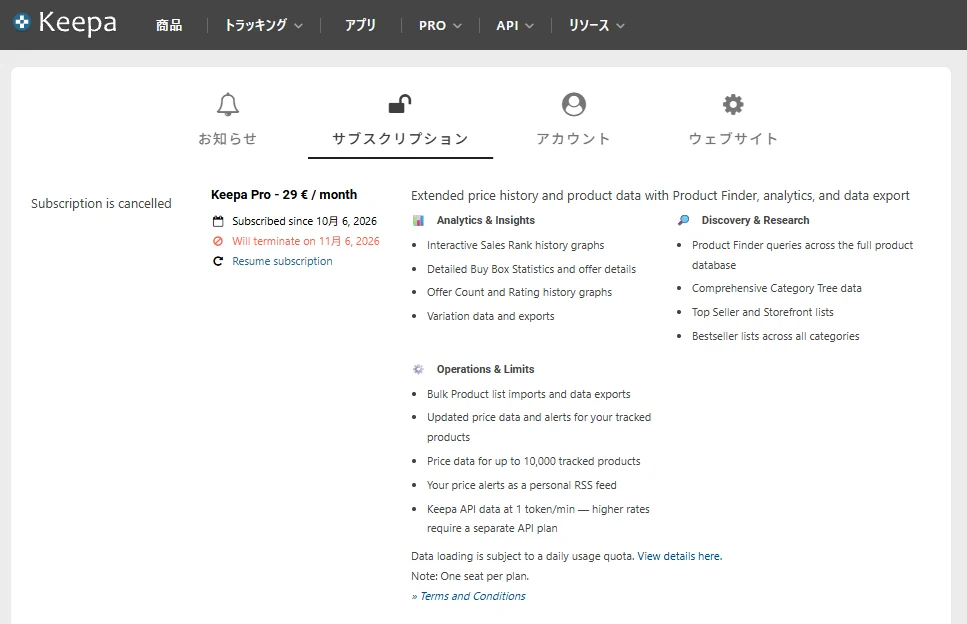Click the user profile アカウント icon
This screenshot has width=967, height=624.
[x=574, y=104]
